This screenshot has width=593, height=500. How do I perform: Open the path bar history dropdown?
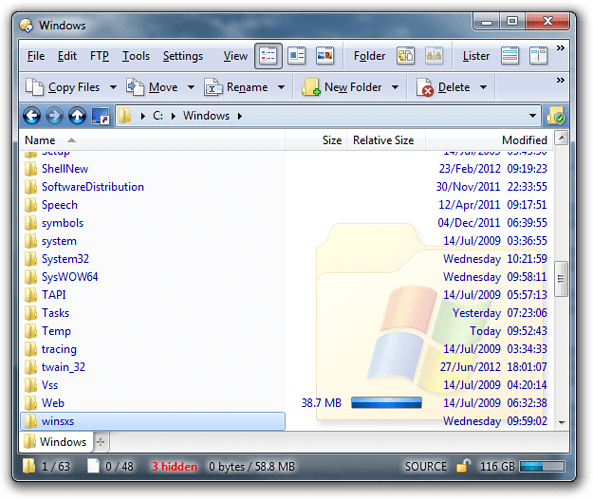pyautogui.click(x=532, y=116)
